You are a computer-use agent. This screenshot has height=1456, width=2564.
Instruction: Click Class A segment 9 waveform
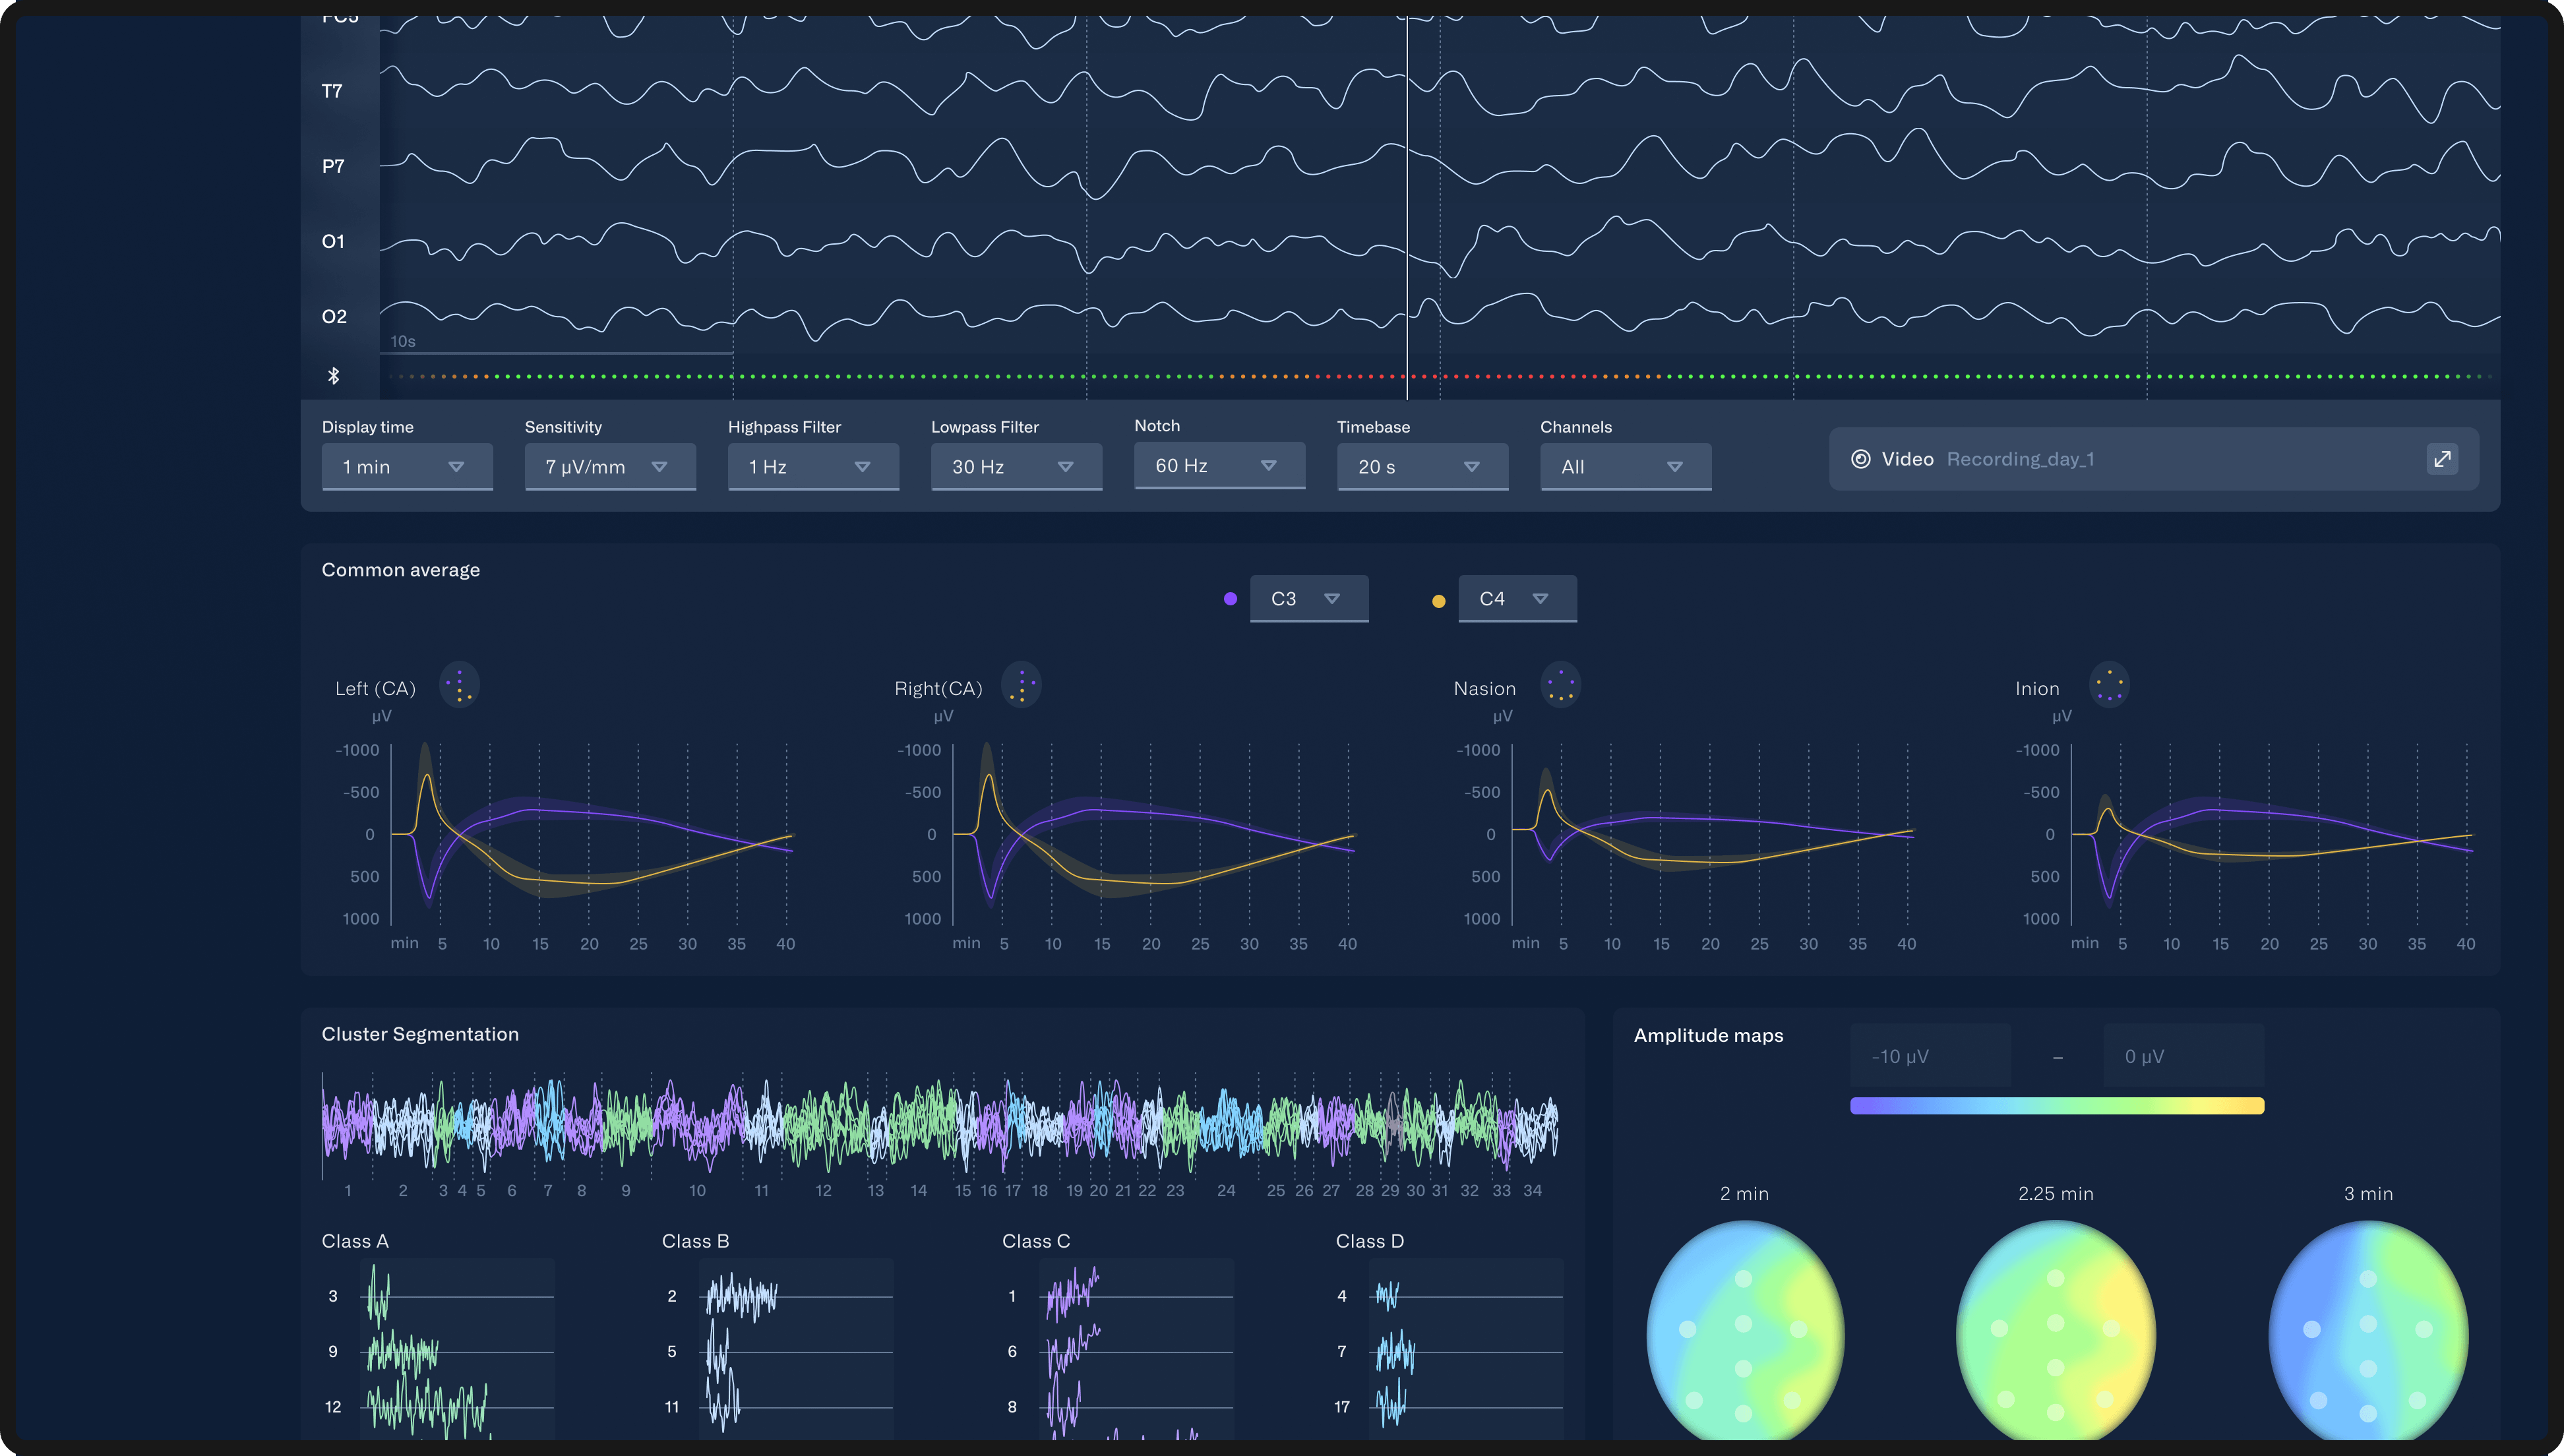point(402,1352)
